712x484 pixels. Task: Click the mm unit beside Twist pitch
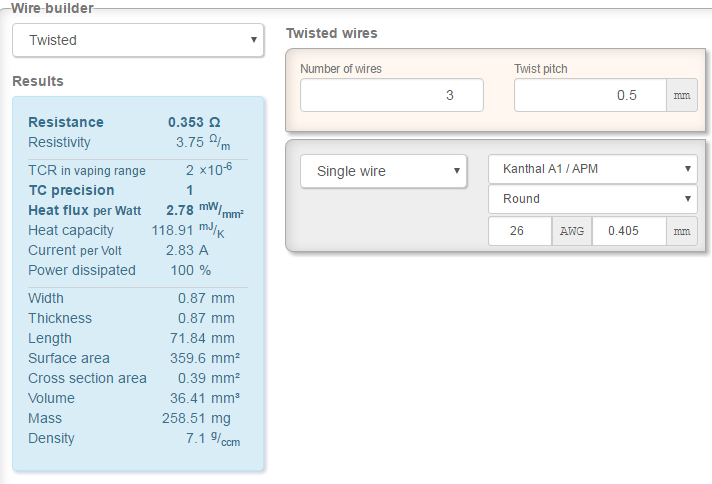(x=682, y=96)
